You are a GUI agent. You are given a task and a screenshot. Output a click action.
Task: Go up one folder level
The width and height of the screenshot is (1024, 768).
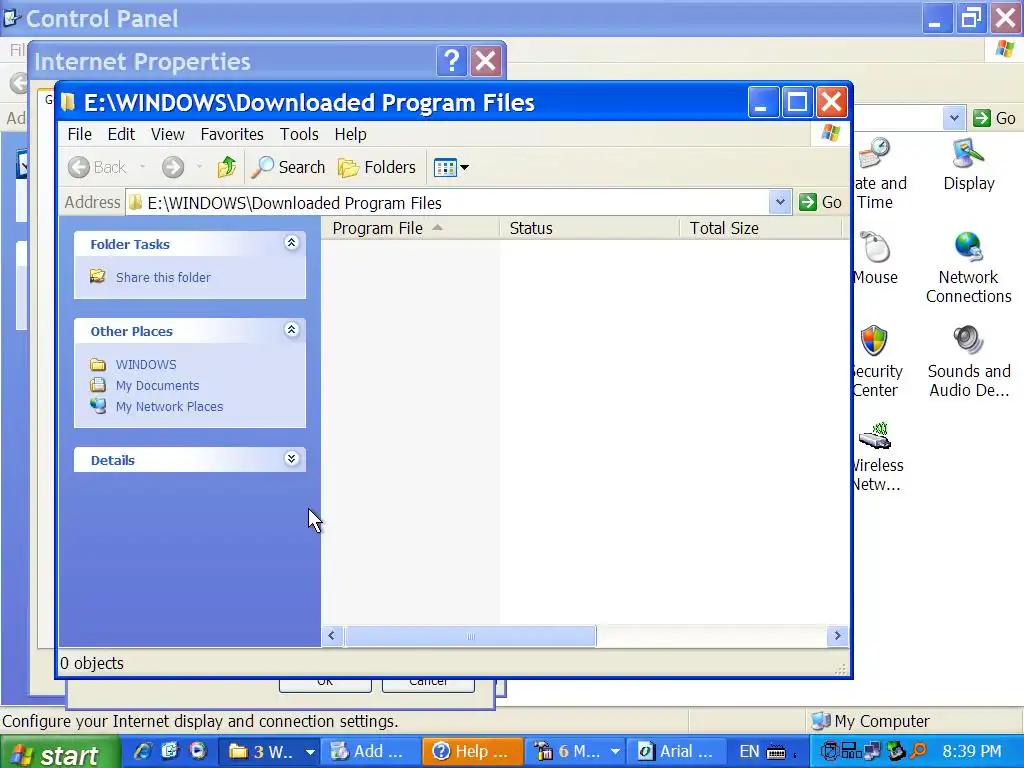click(226, 167)
